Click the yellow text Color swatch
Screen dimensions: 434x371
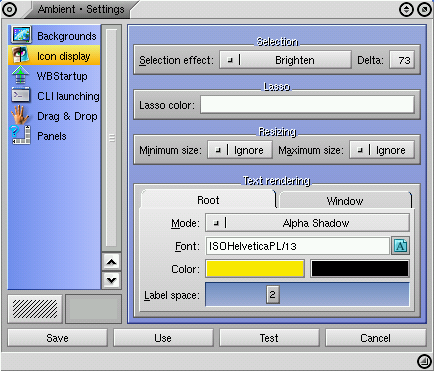tap(255, 269)
